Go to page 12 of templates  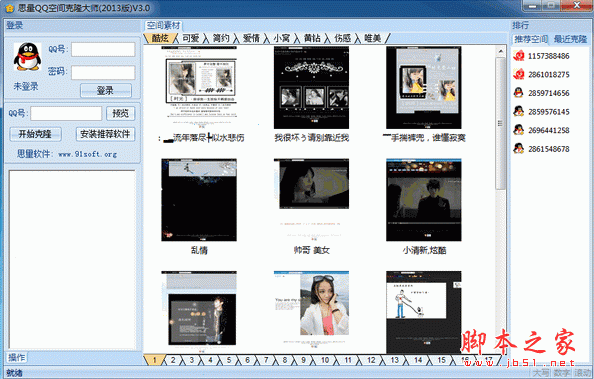[x=371, y=360]
